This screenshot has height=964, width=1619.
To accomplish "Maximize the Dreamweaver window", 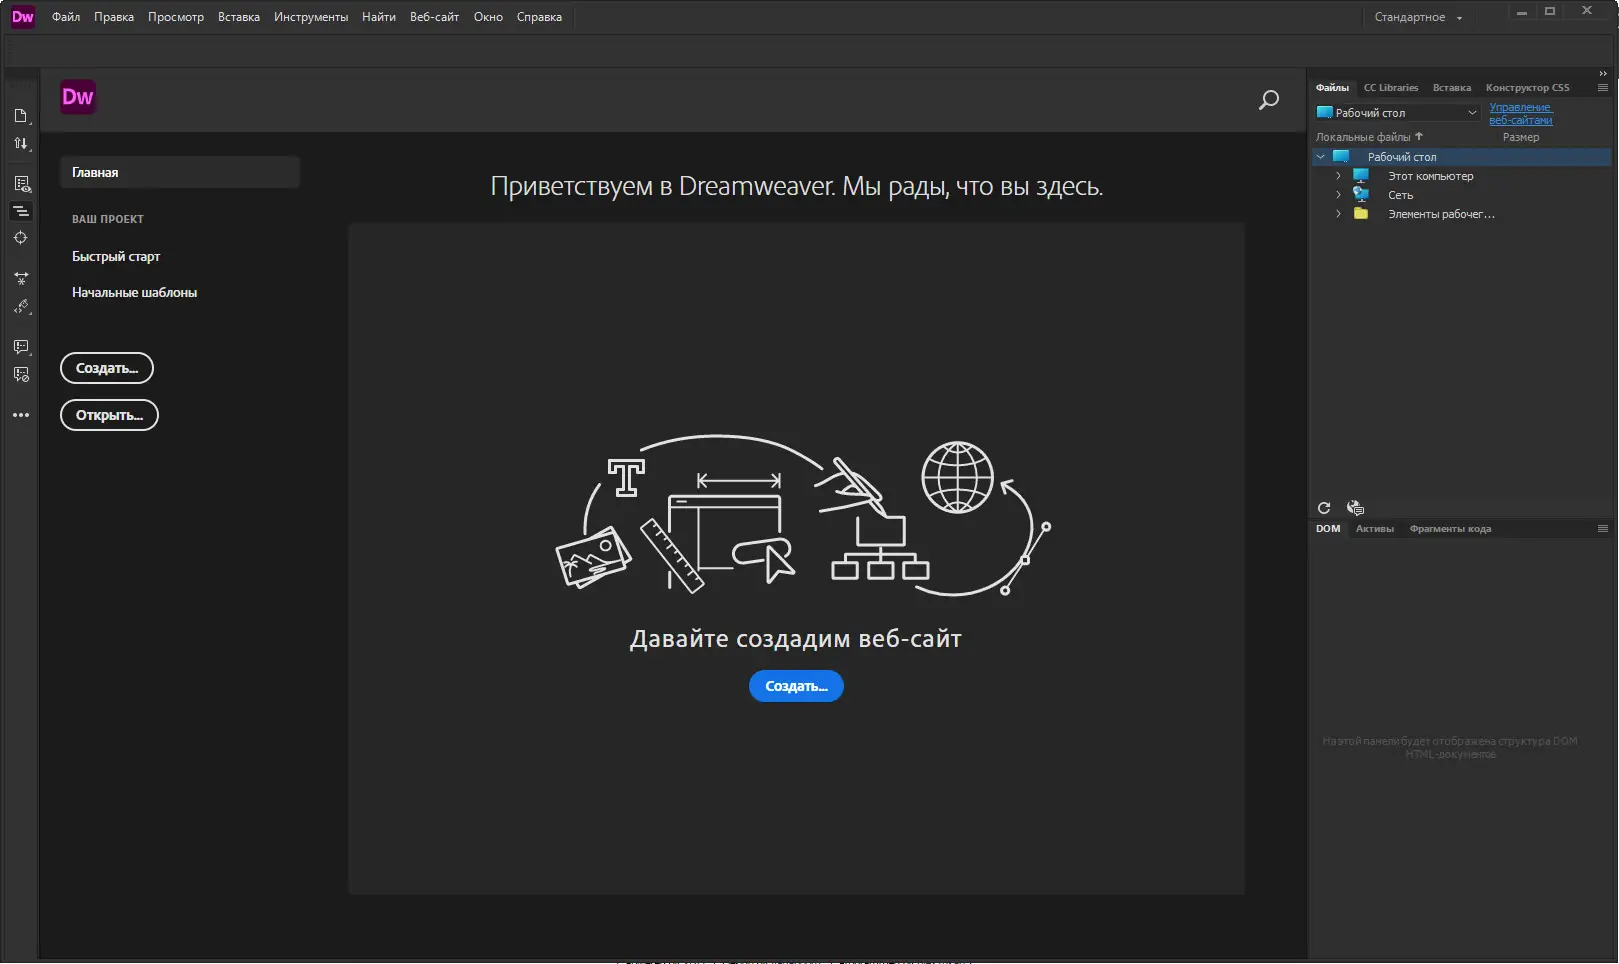I will click(x=1550, y=12).
